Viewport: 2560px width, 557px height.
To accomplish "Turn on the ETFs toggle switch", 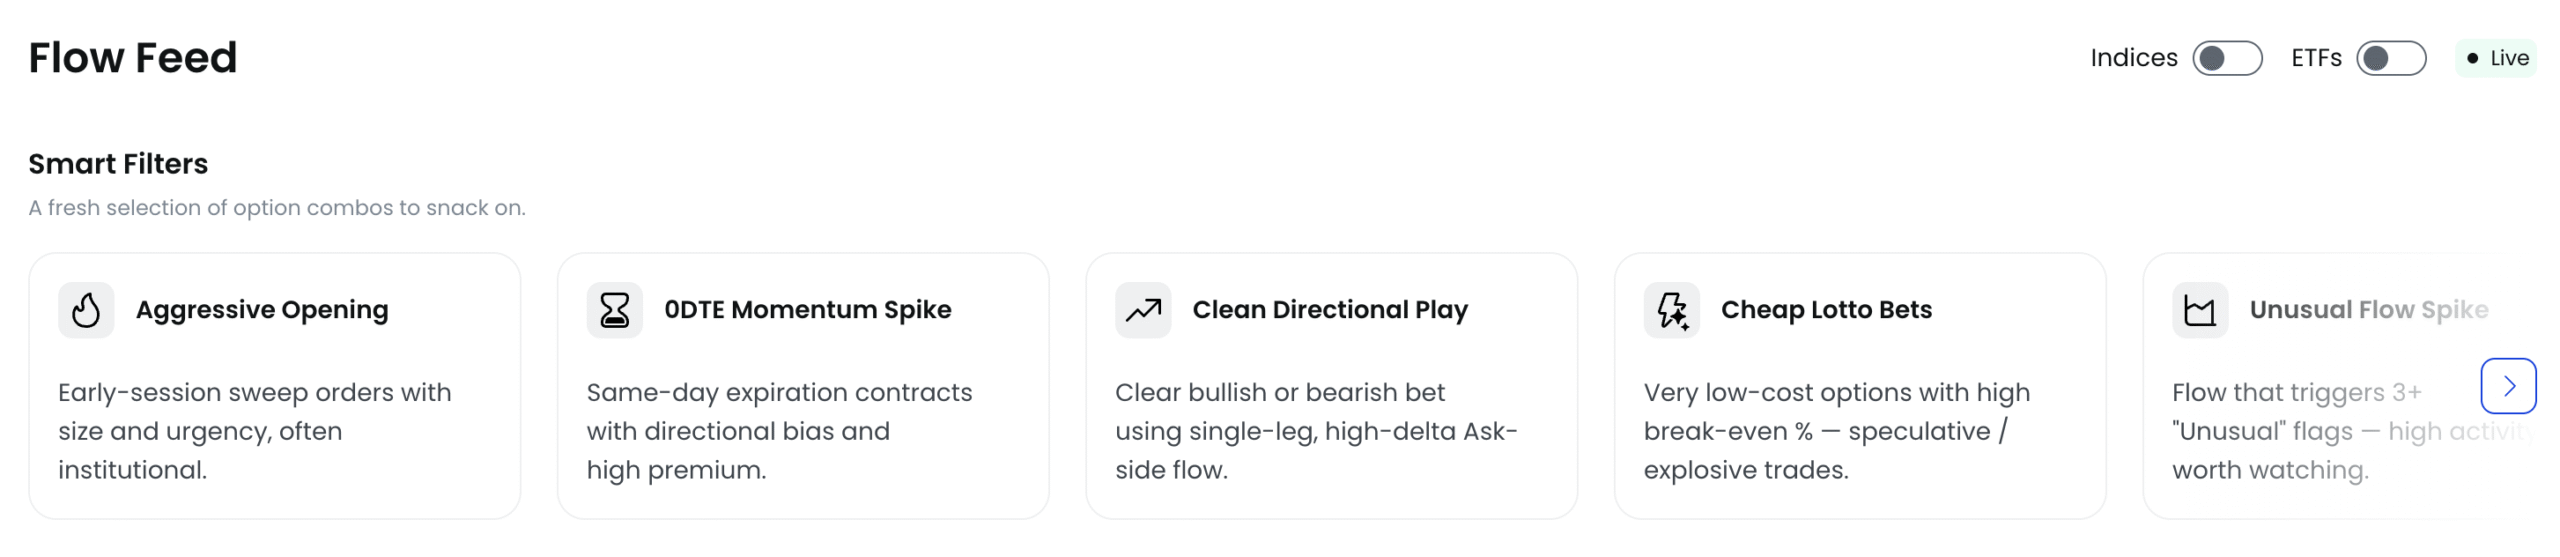I will tap(2390, 58).
